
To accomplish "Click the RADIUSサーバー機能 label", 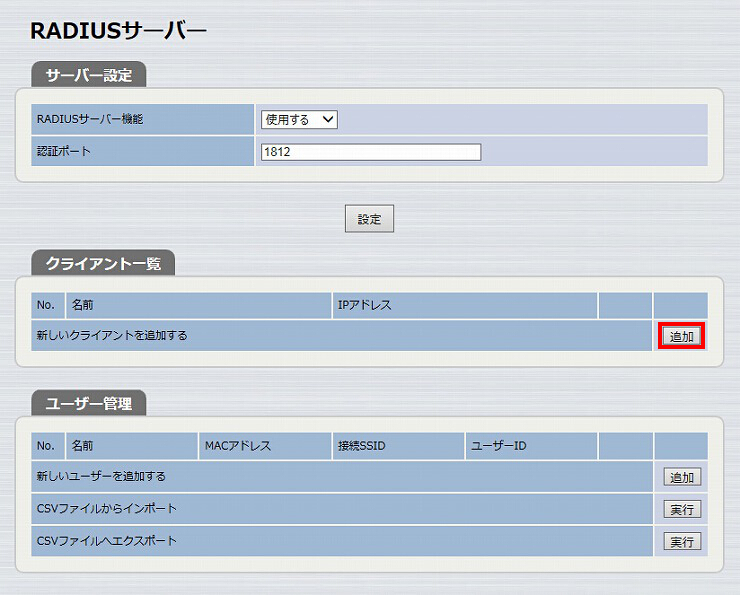I will pos(90,119).
